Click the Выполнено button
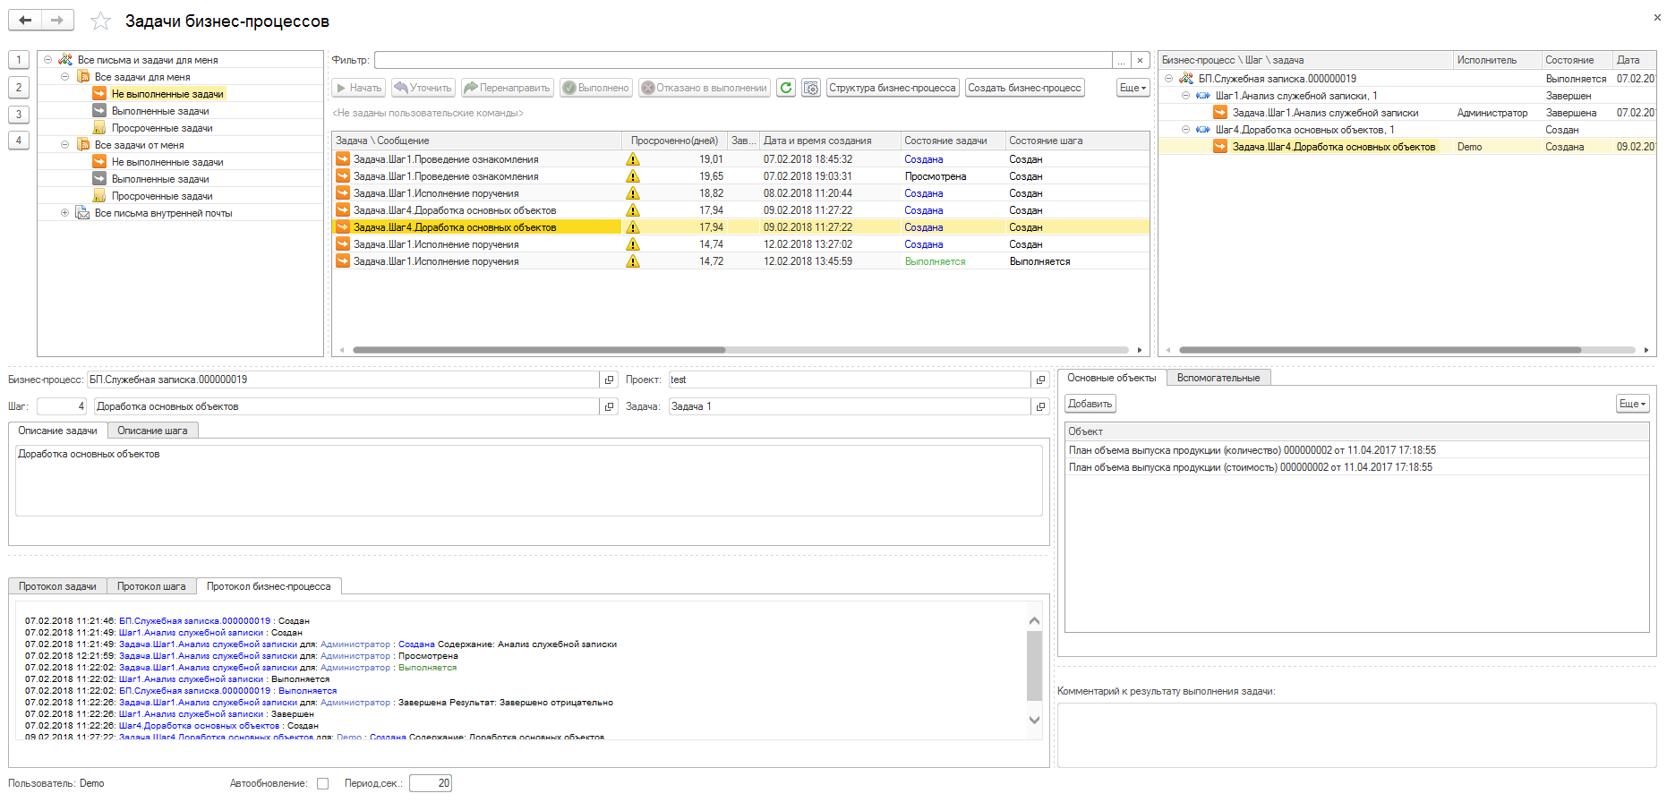The width and height of the screenshot is (1667, 802). 596,88
